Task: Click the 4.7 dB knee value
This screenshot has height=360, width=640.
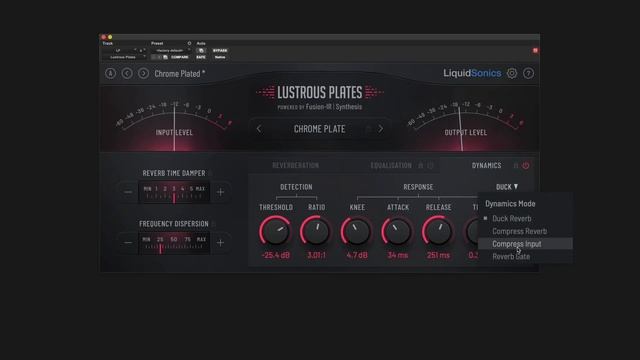Action: coord(357,256)
